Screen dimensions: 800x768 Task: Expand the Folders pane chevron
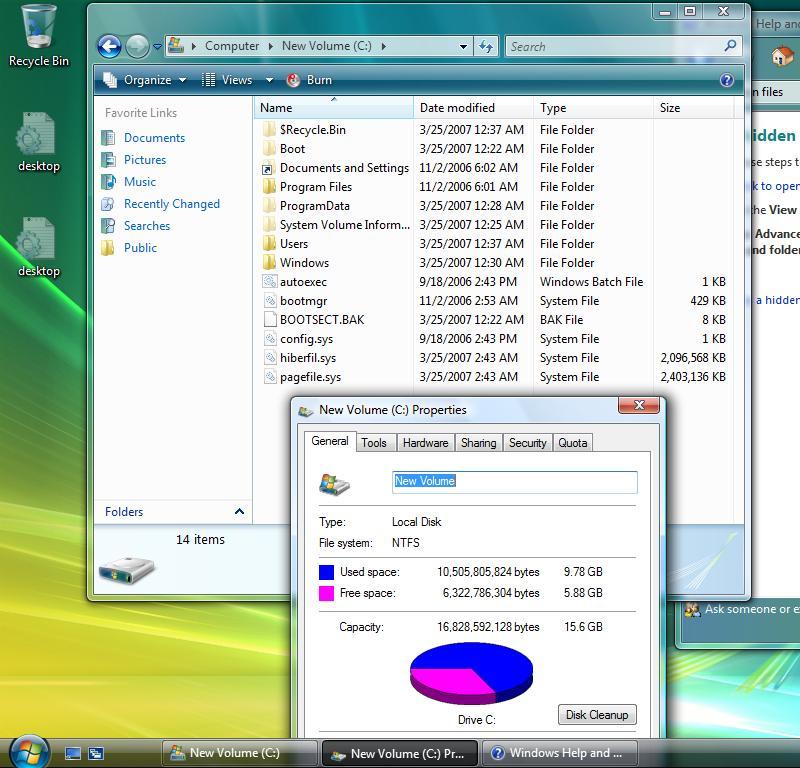239,511
